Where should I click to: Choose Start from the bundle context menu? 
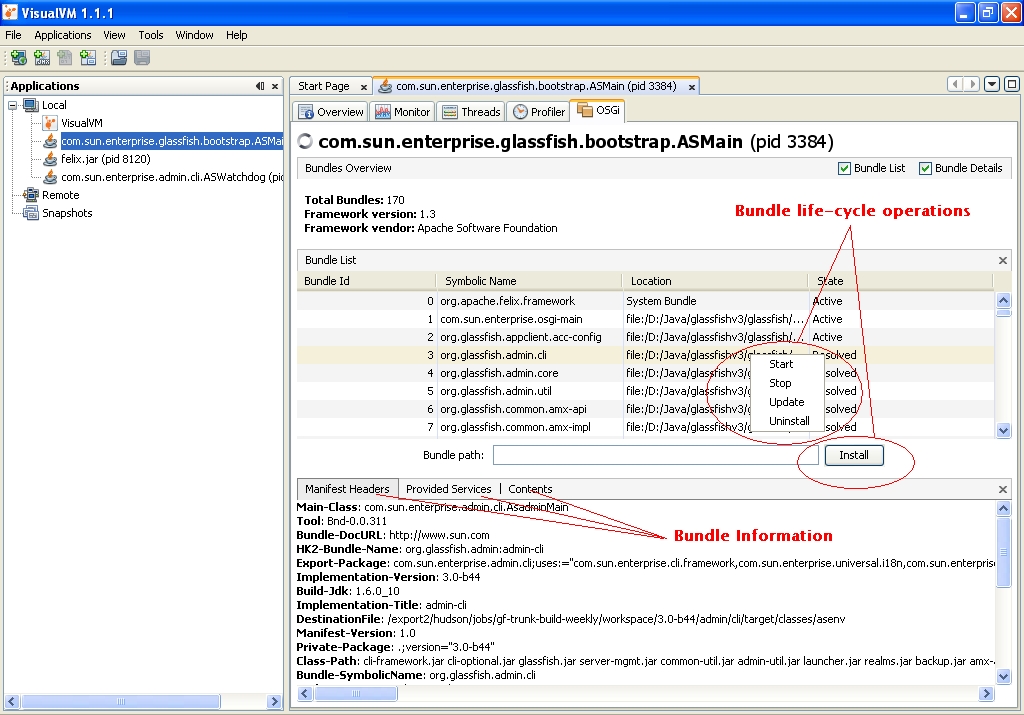coord(781,364)
